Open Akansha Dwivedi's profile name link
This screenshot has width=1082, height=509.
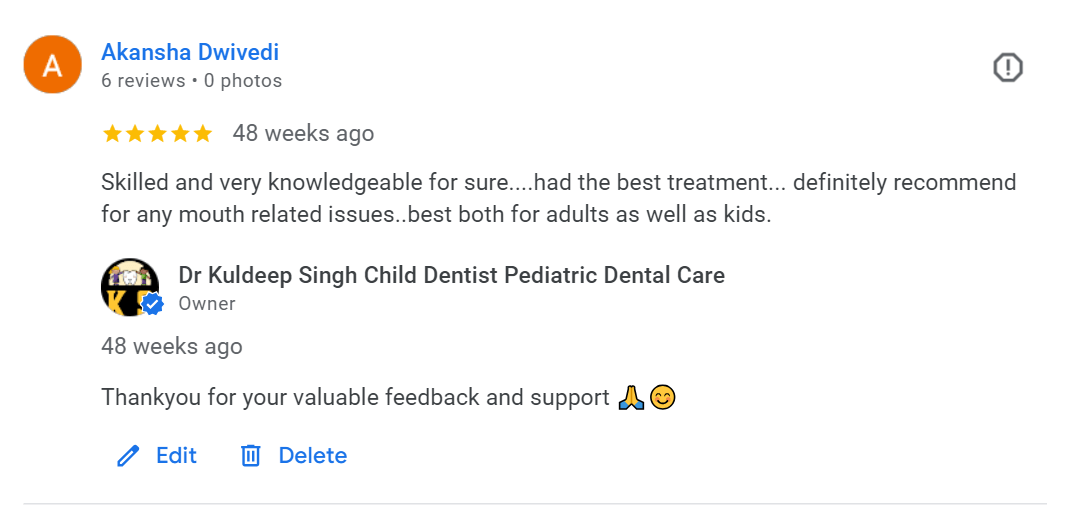click(x=190, y=52)
